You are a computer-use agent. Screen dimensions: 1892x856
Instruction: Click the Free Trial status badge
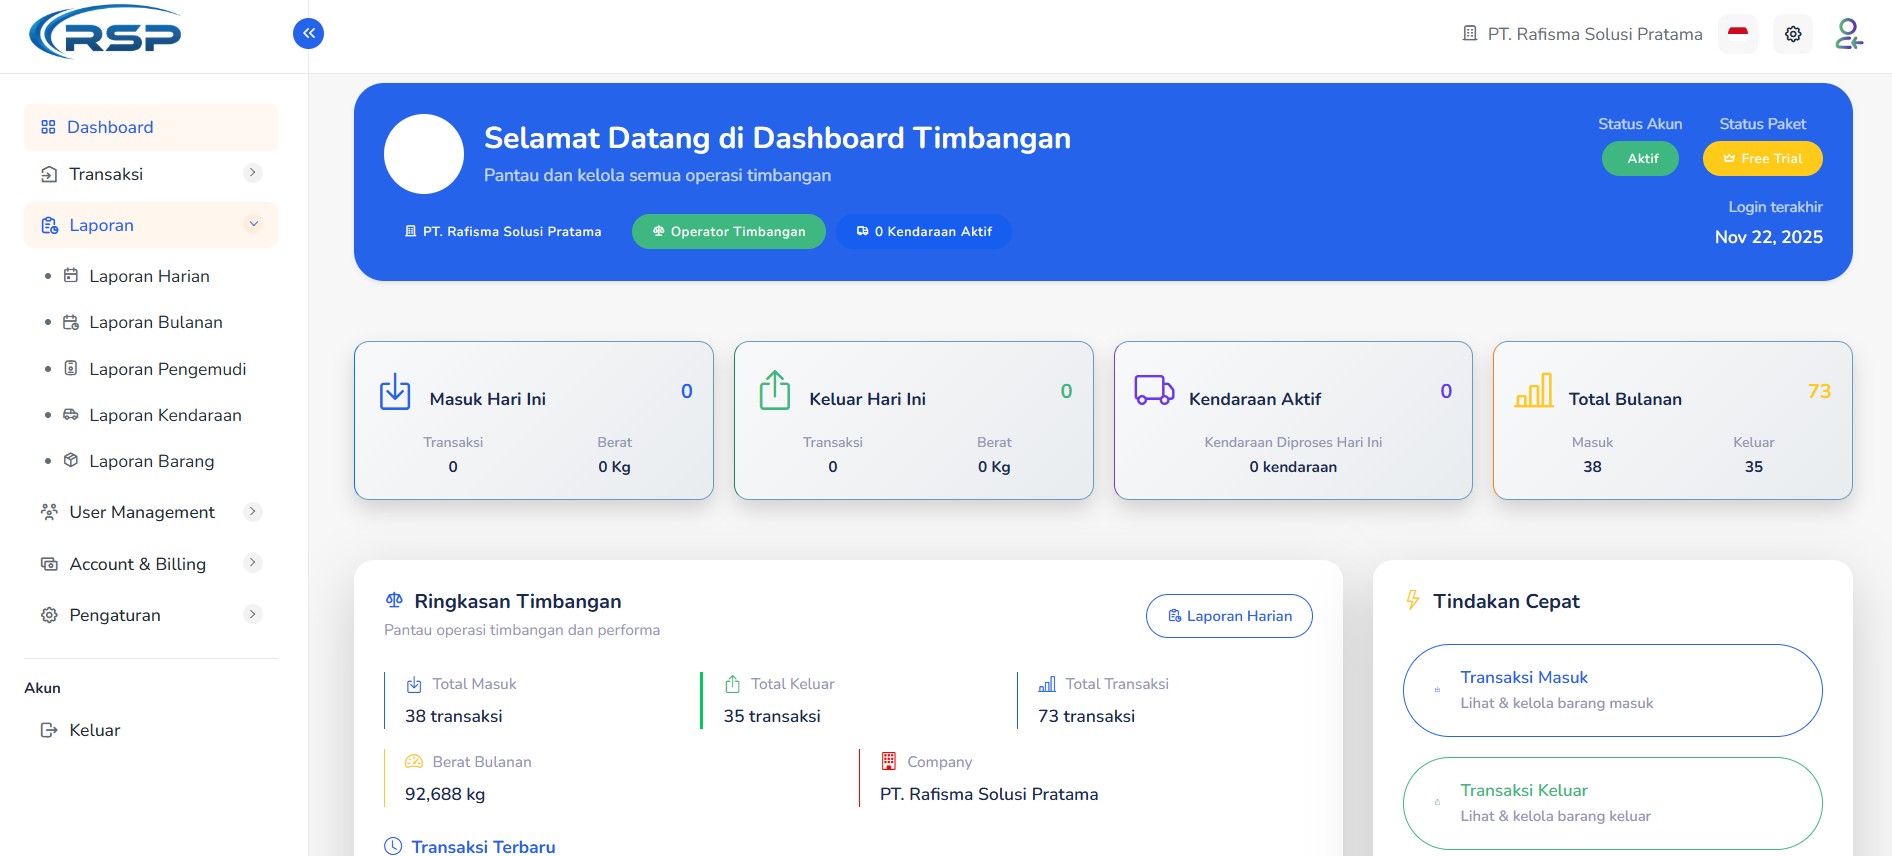pos(1762,159)
